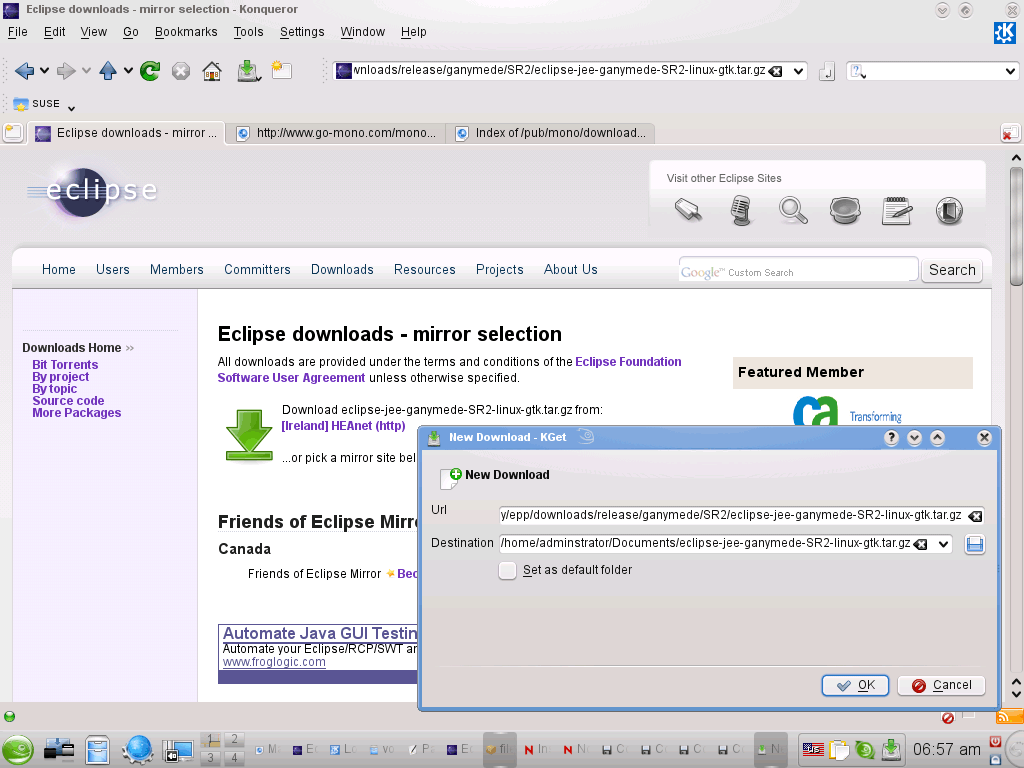This screenshot has width=1024, height=768.
Task: Close current tab using tab-bar close icon
Action: click(1010, 133)
